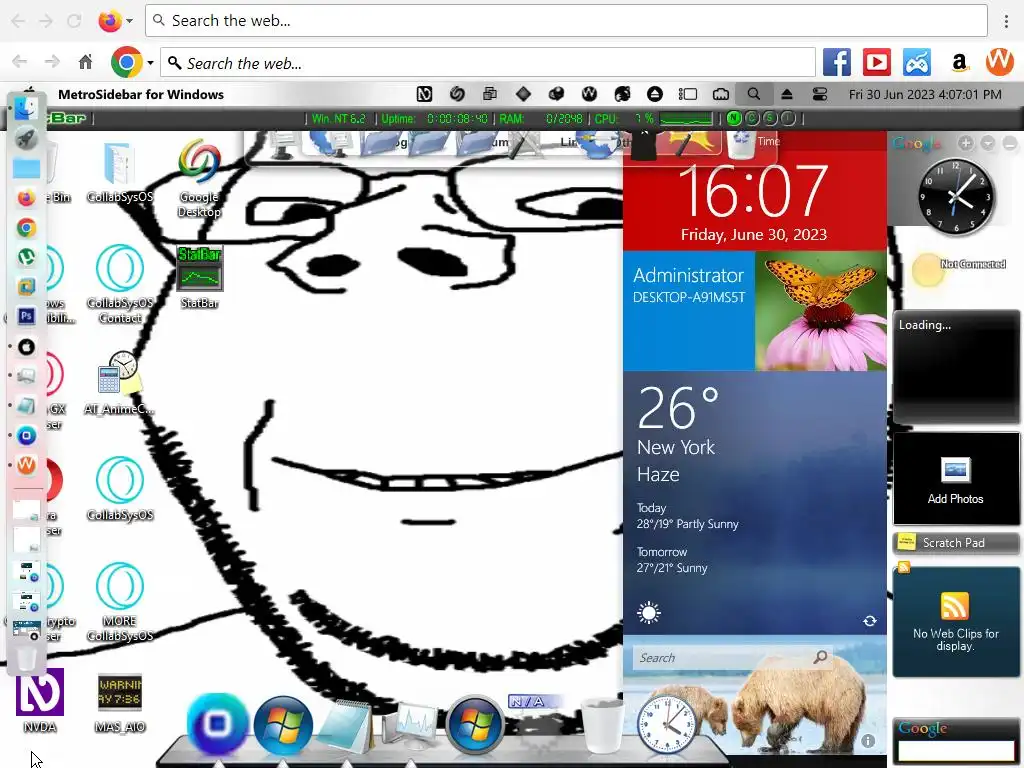Toggle the control center switches icon
Viewport: 1024px width, 768px height.
pyautogui.click(x=820, y=95)
